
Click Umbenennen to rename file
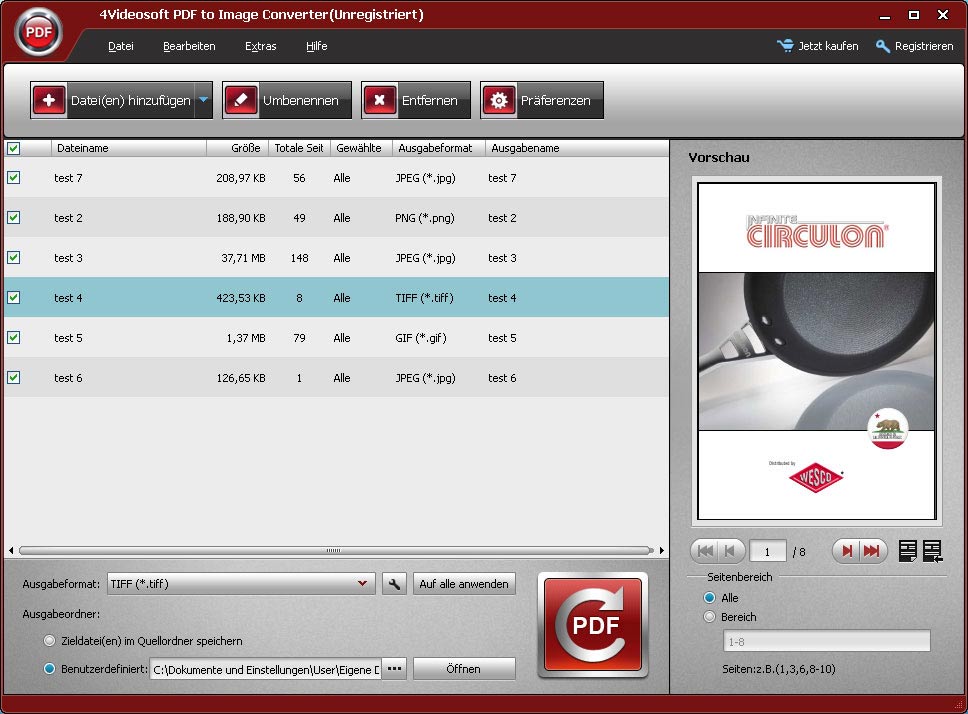pyautogui.click(x=287, y=100)
